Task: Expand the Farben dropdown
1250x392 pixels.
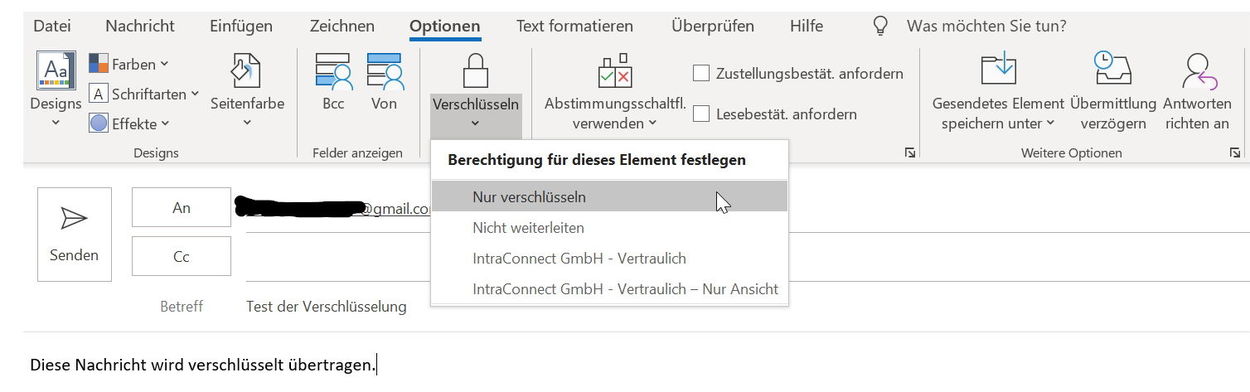Action: click(x=129, y=64)
